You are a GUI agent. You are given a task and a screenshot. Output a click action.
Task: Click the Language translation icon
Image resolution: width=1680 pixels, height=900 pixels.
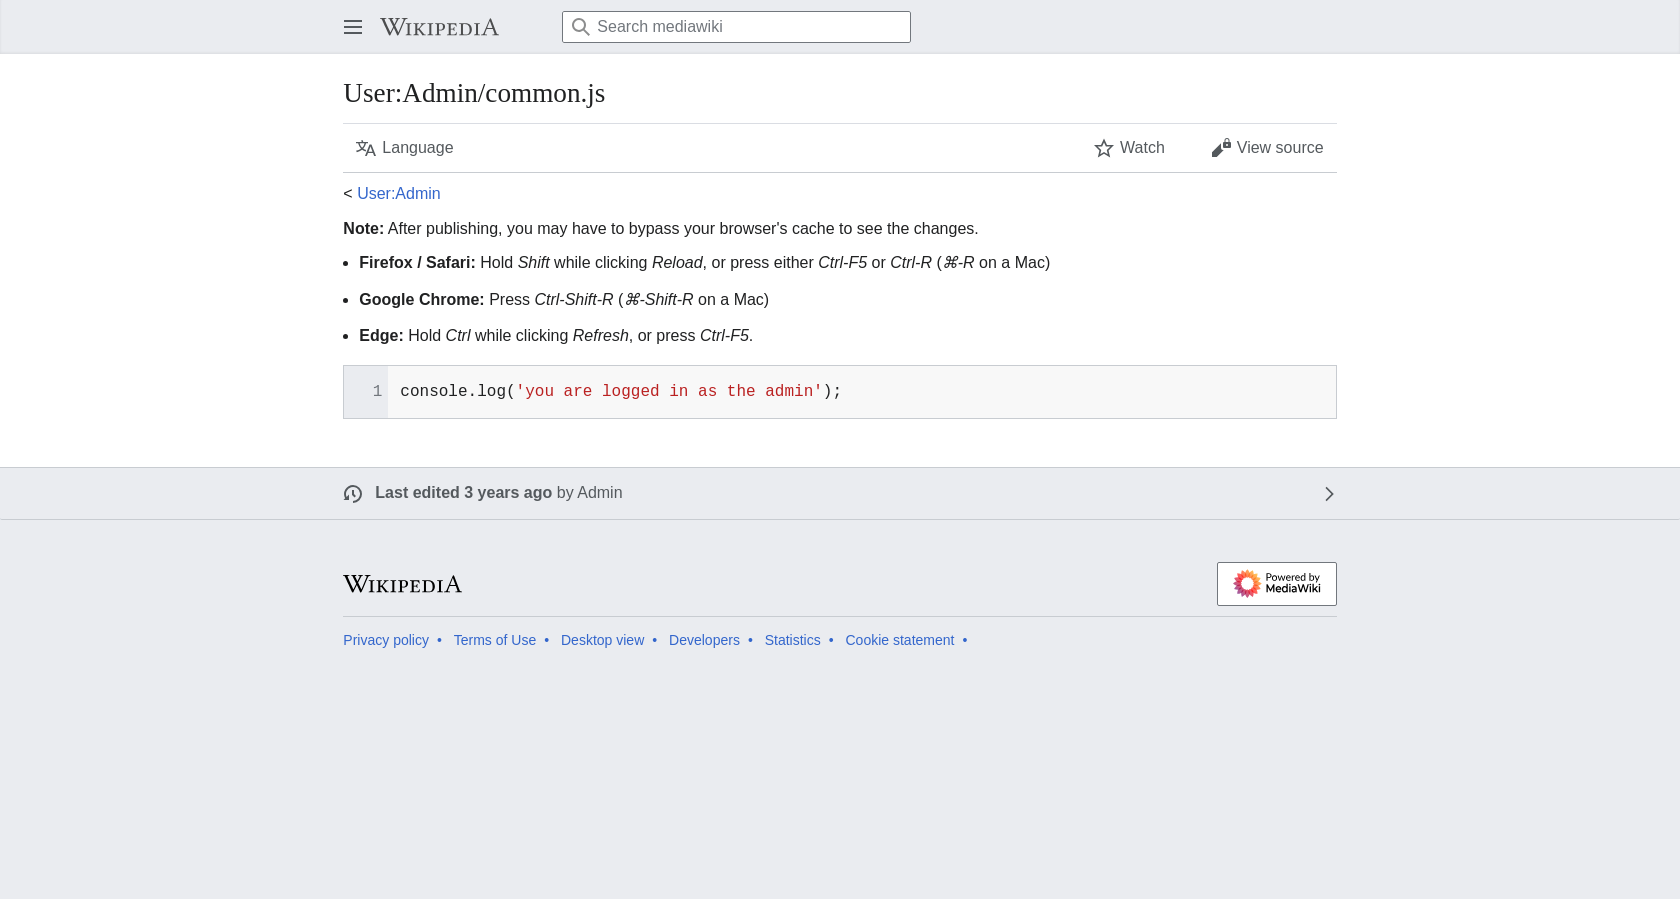click(366, 148)
